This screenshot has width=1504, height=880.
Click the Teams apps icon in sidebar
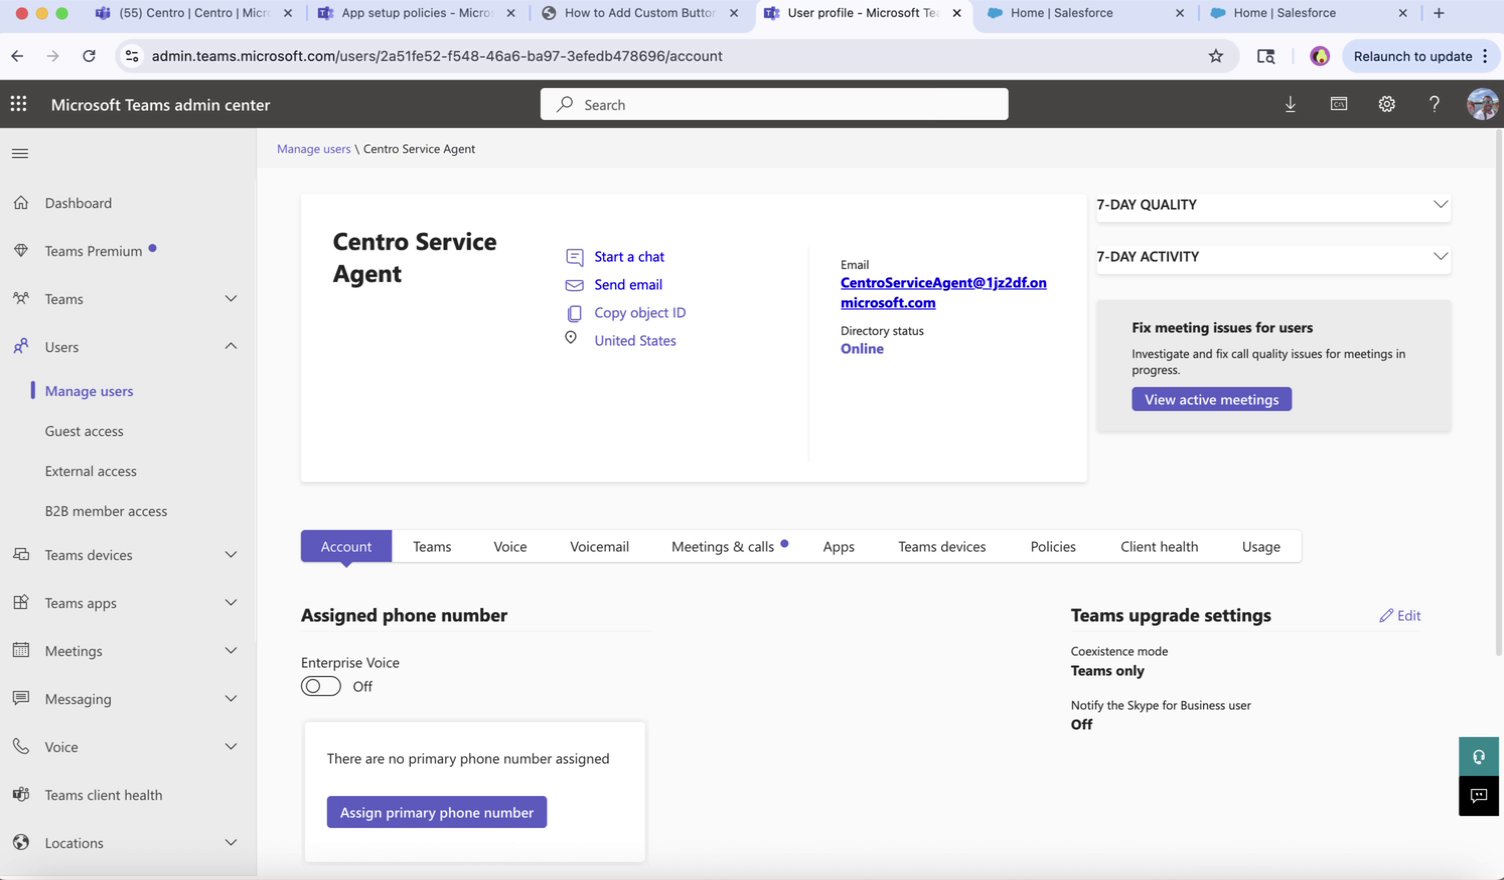[x=21, y=602]
